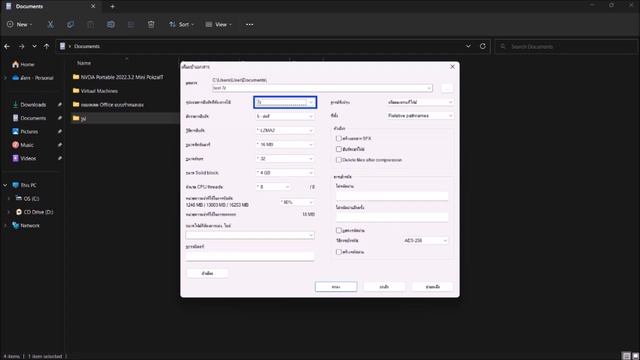Sort by the Name column header

84,63
